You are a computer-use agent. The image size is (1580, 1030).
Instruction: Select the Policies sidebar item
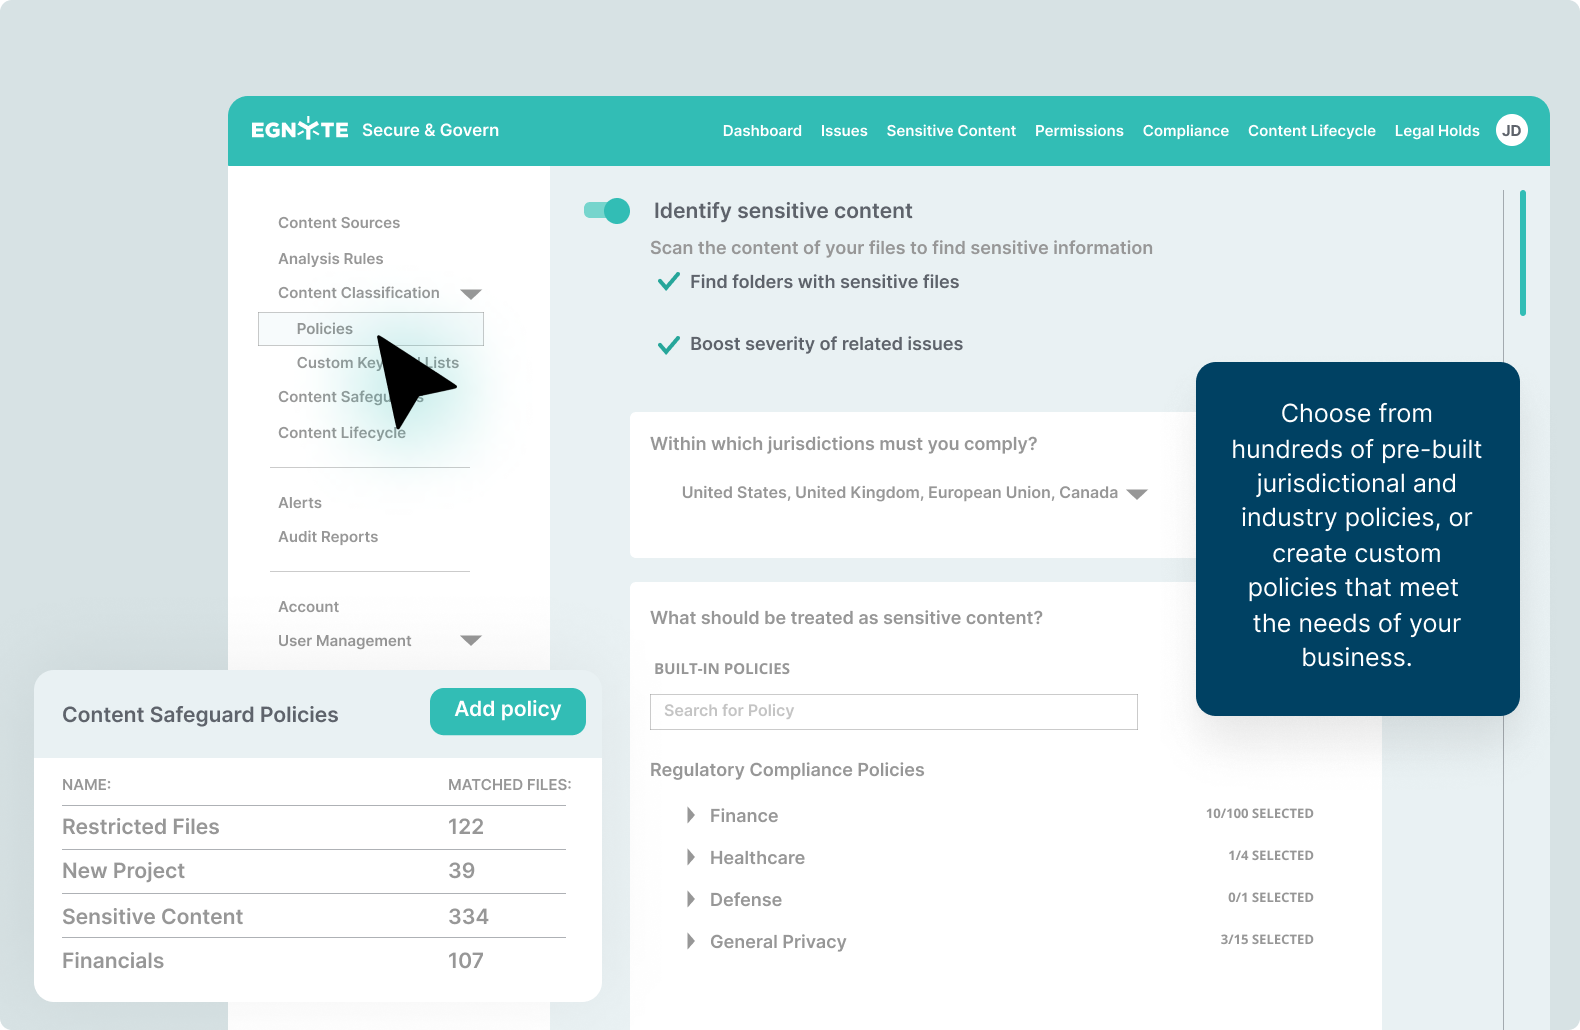click(x=325, y=329)
